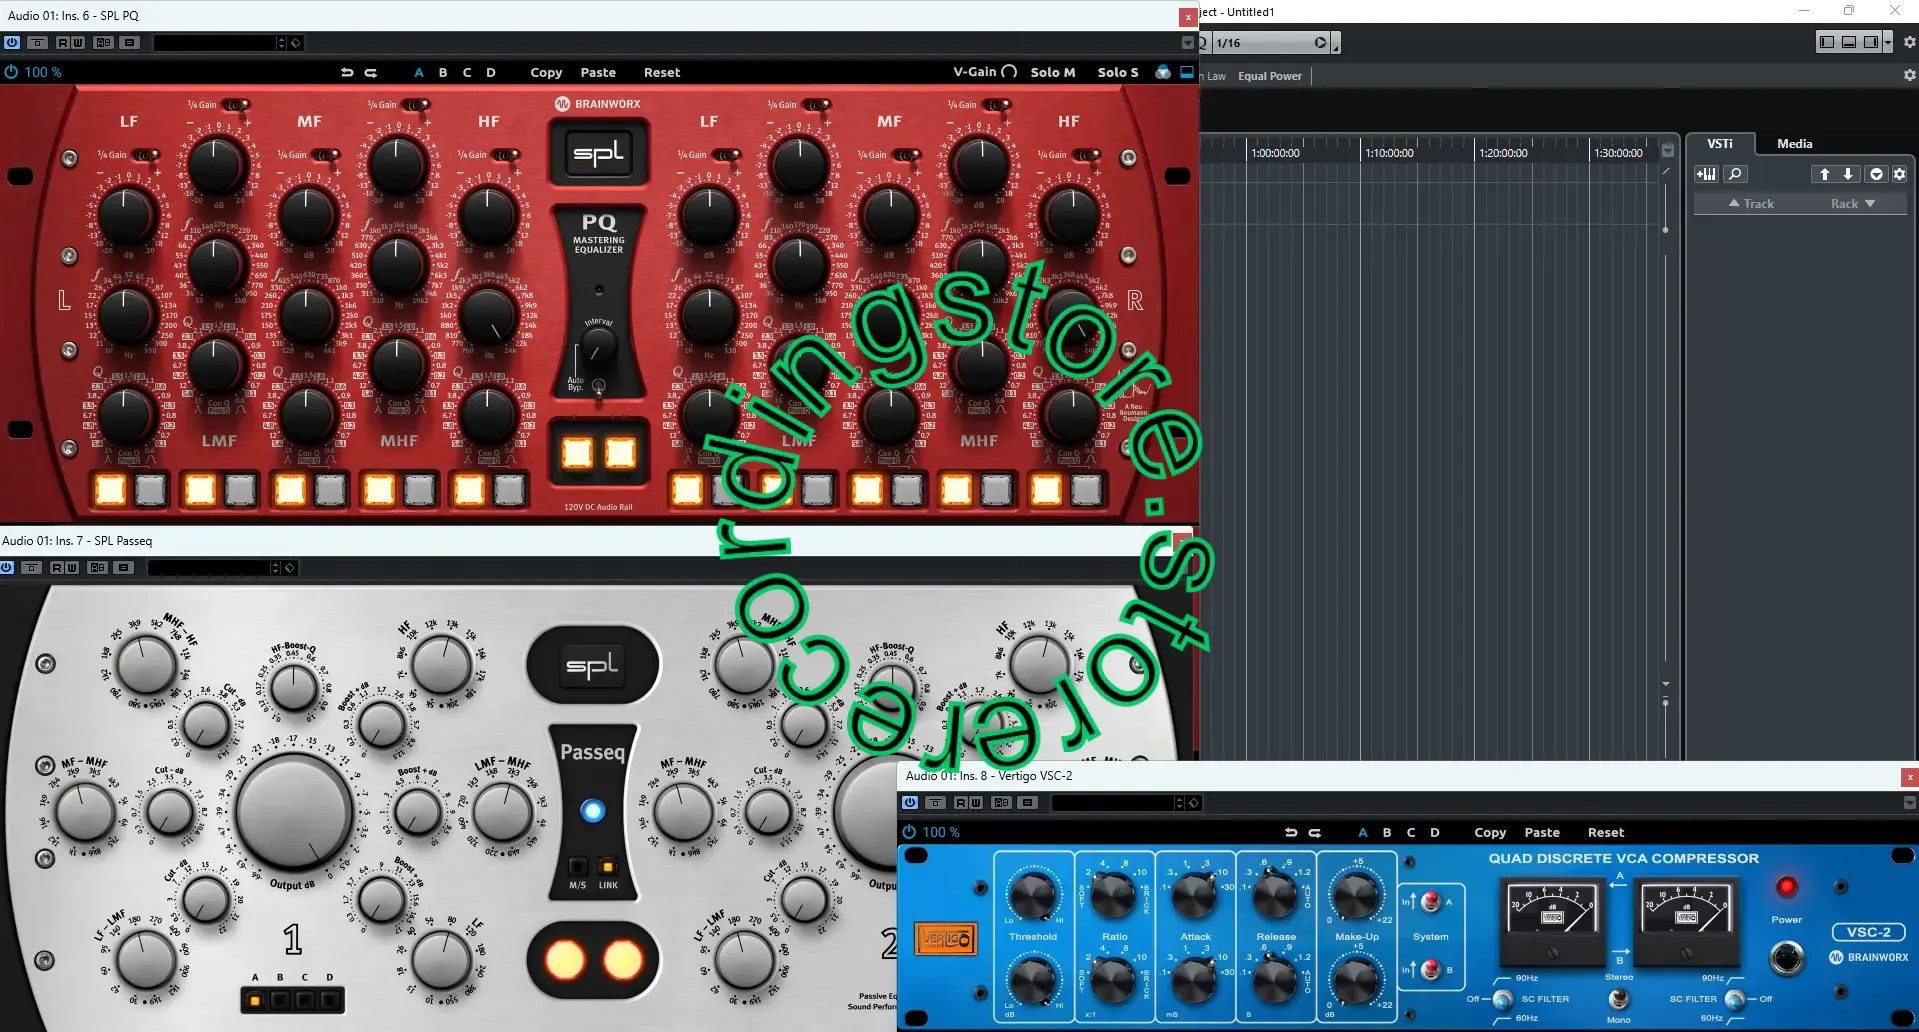1919x1032 pixels.
Task: Toggle the Passeq M/S button
Action: (x=578, y=866)
